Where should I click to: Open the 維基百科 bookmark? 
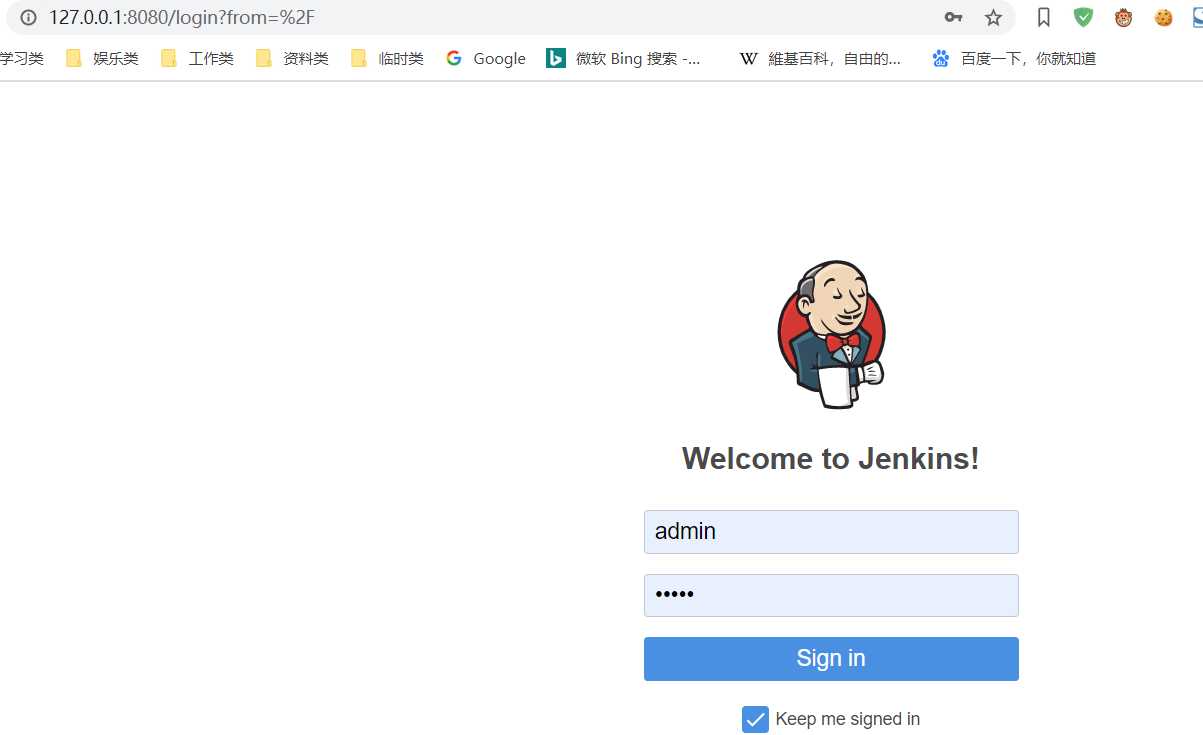click(820, 59)
